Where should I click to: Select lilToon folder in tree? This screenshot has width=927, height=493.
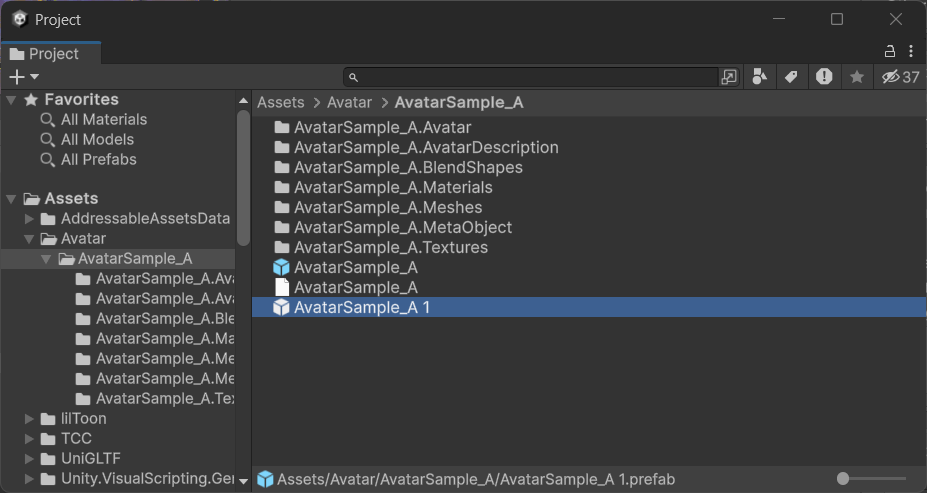coord(83,419)
